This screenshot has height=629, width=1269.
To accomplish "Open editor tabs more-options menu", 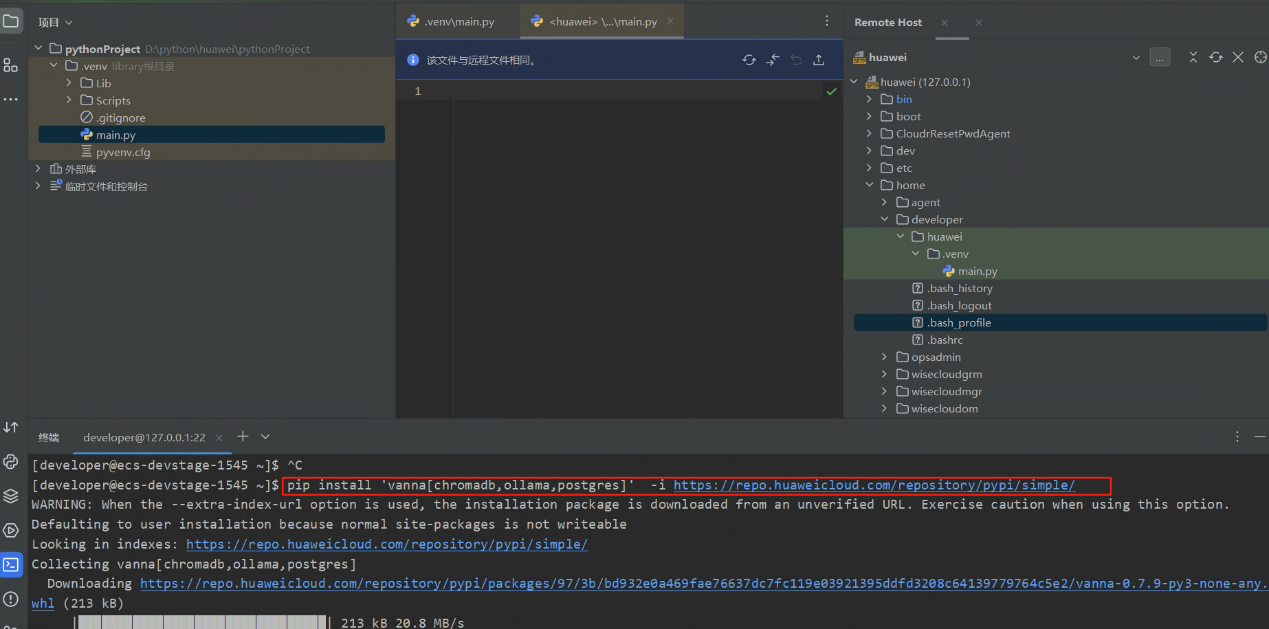I will click(826, 21).
